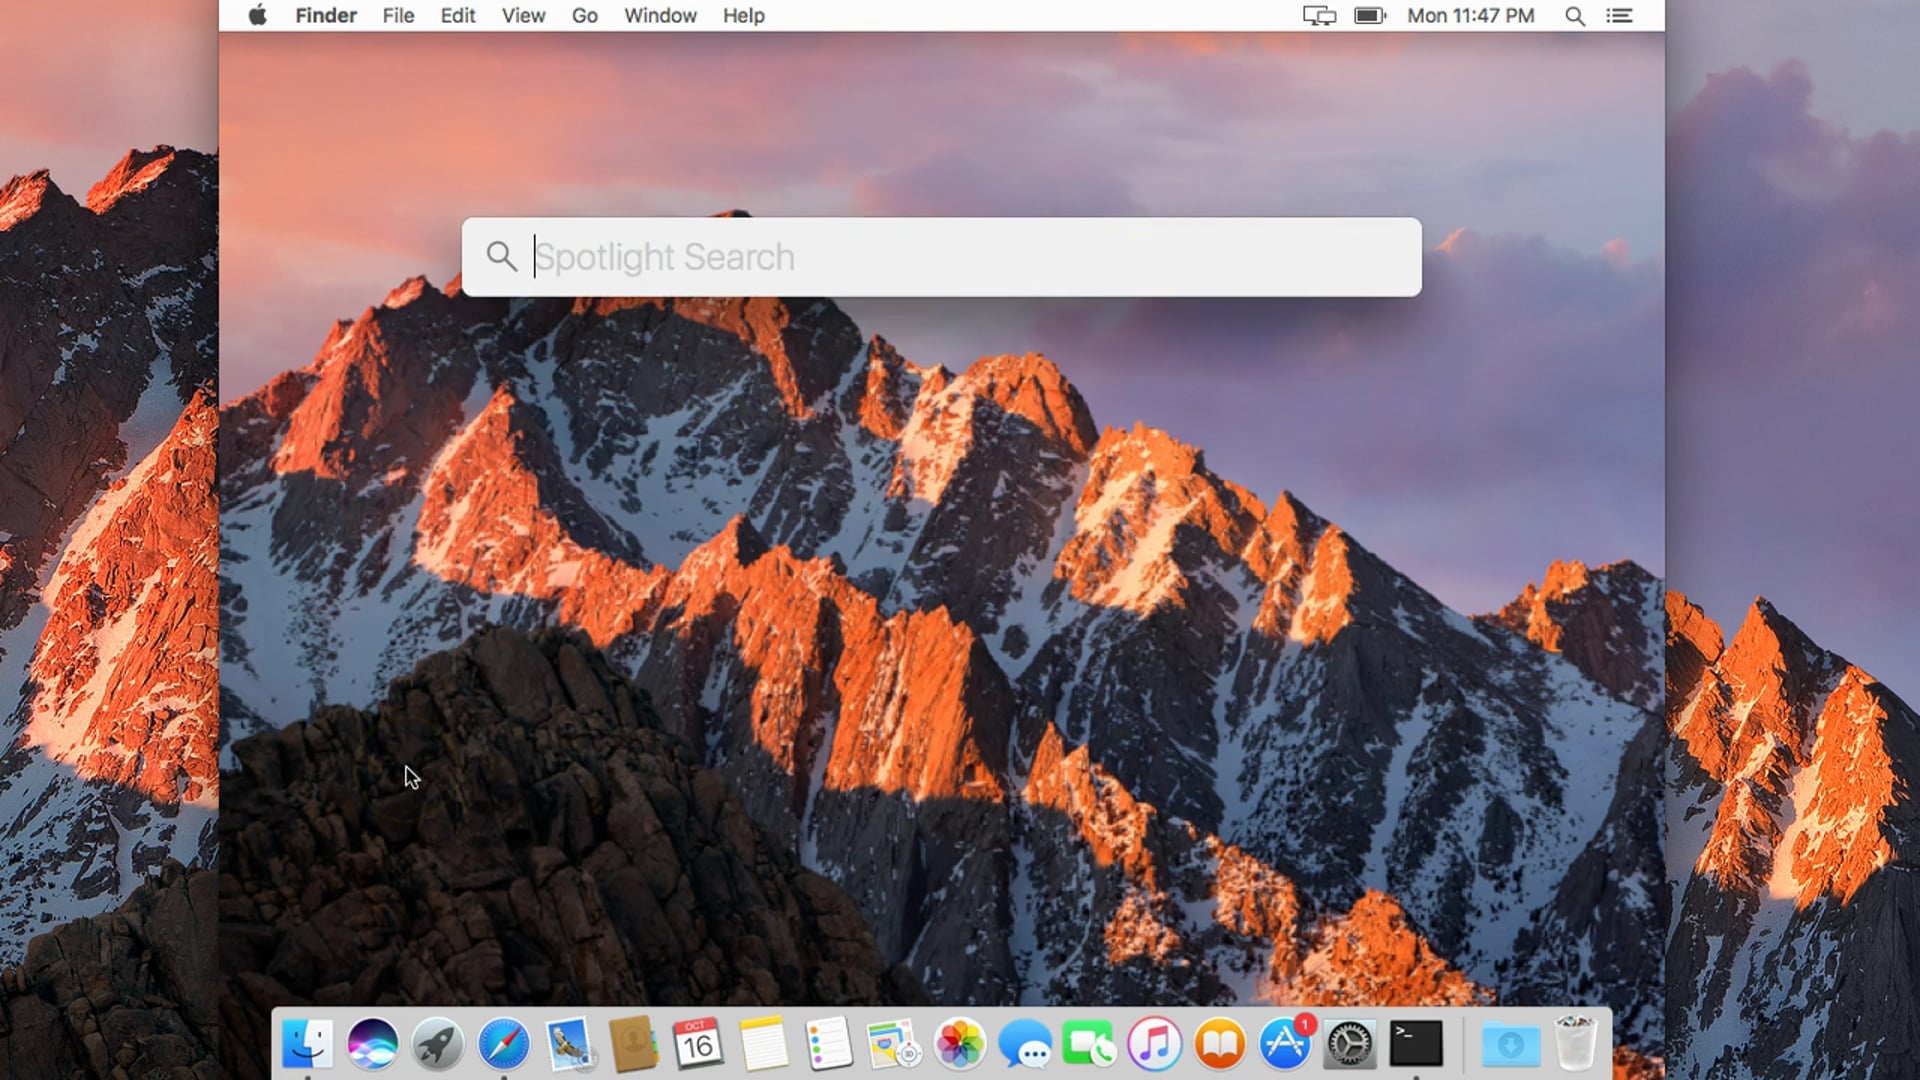Open the battery status menu
The height and width of the screenshot is (1080, 1920).
coord(1369,16)
